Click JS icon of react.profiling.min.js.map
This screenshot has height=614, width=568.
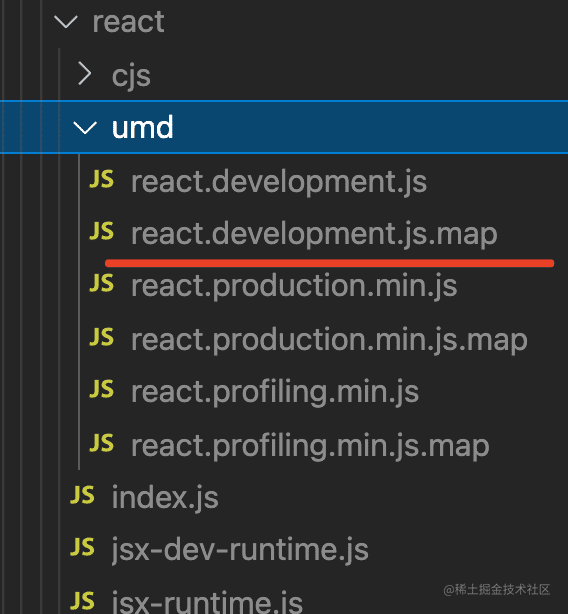pyautogui.click(x=101, y=443)
